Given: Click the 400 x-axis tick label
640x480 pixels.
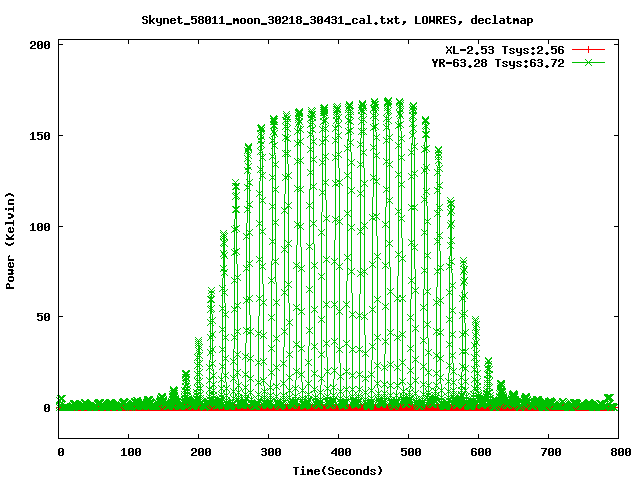Looking at the screenshot, I should point(341,452).
